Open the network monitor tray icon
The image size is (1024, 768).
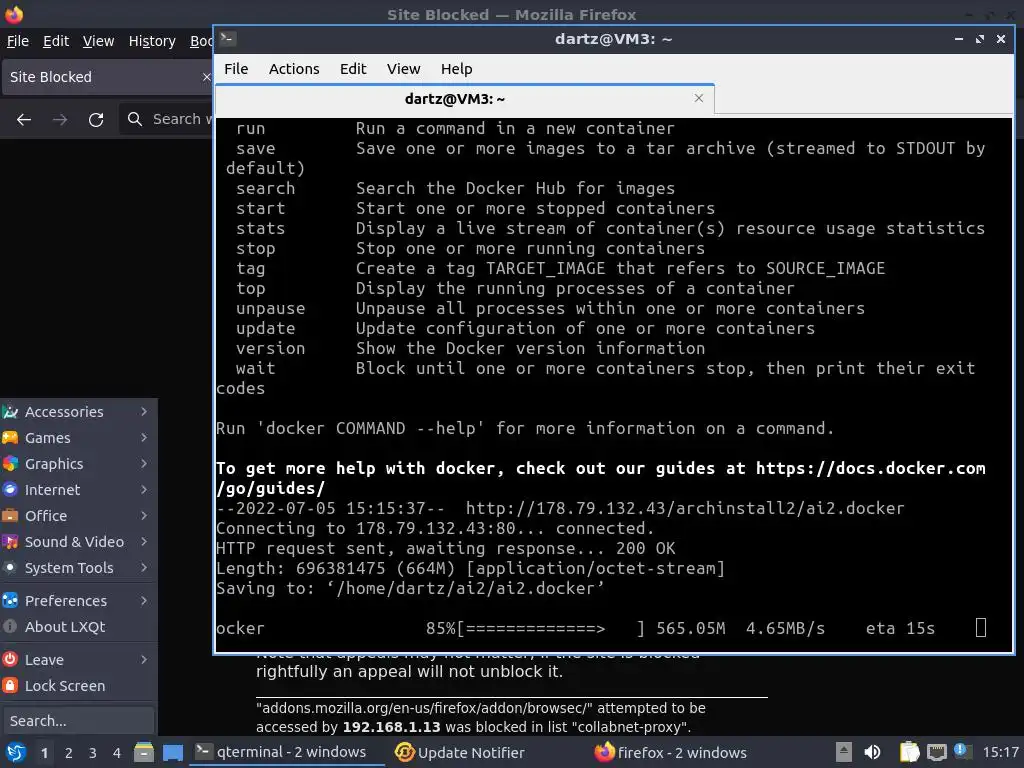(936, 752)
